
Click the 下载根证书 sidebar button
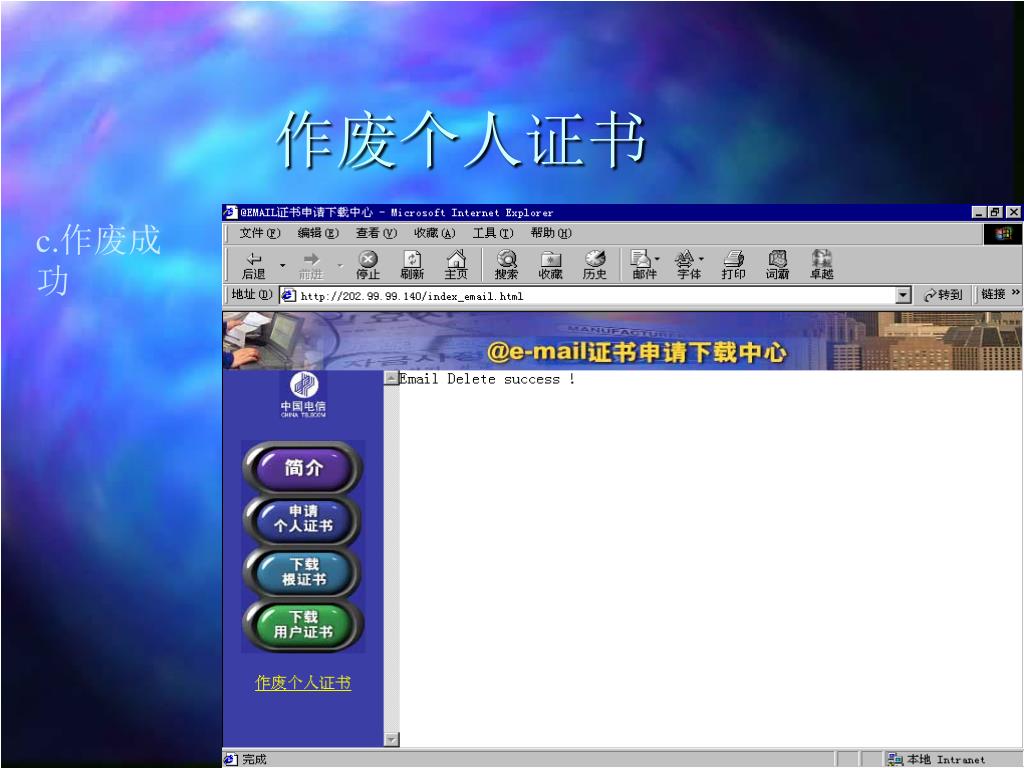(303, 572)
